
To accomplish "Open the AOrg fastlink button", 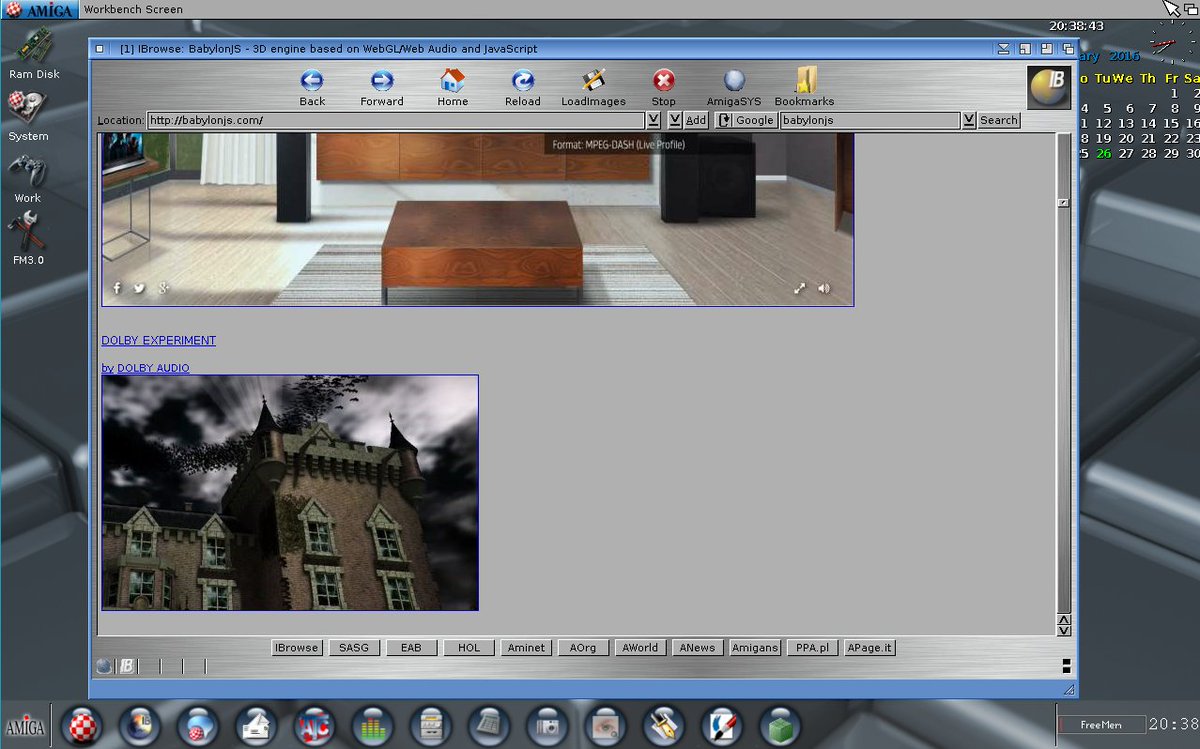I will [x=583, y=648].
